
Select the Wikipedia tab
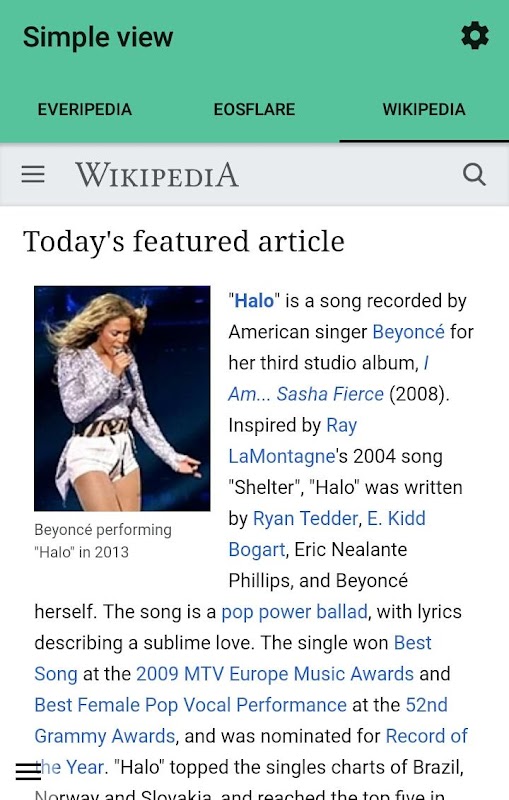point(424,109)
